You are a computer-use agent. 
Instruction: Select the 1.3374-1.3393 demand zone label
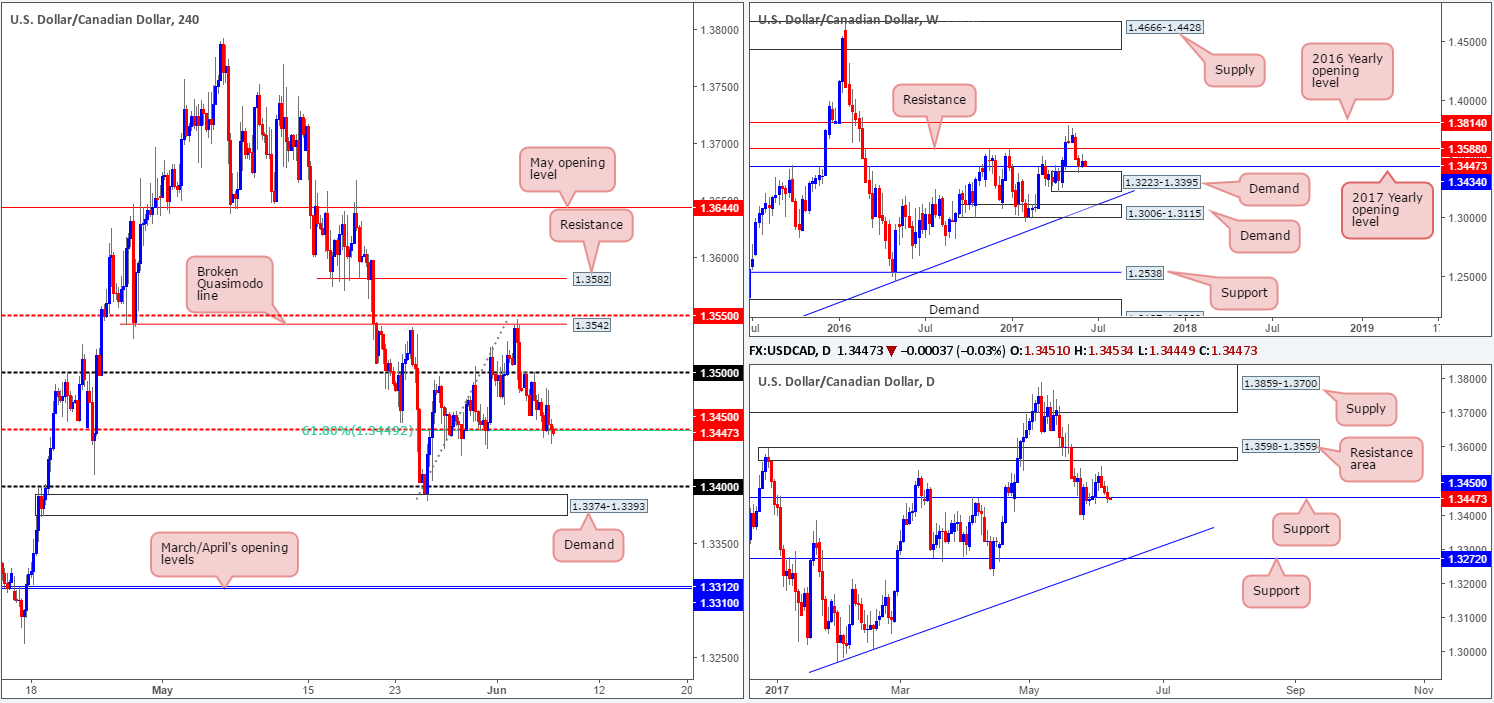[x=608, y=506]
